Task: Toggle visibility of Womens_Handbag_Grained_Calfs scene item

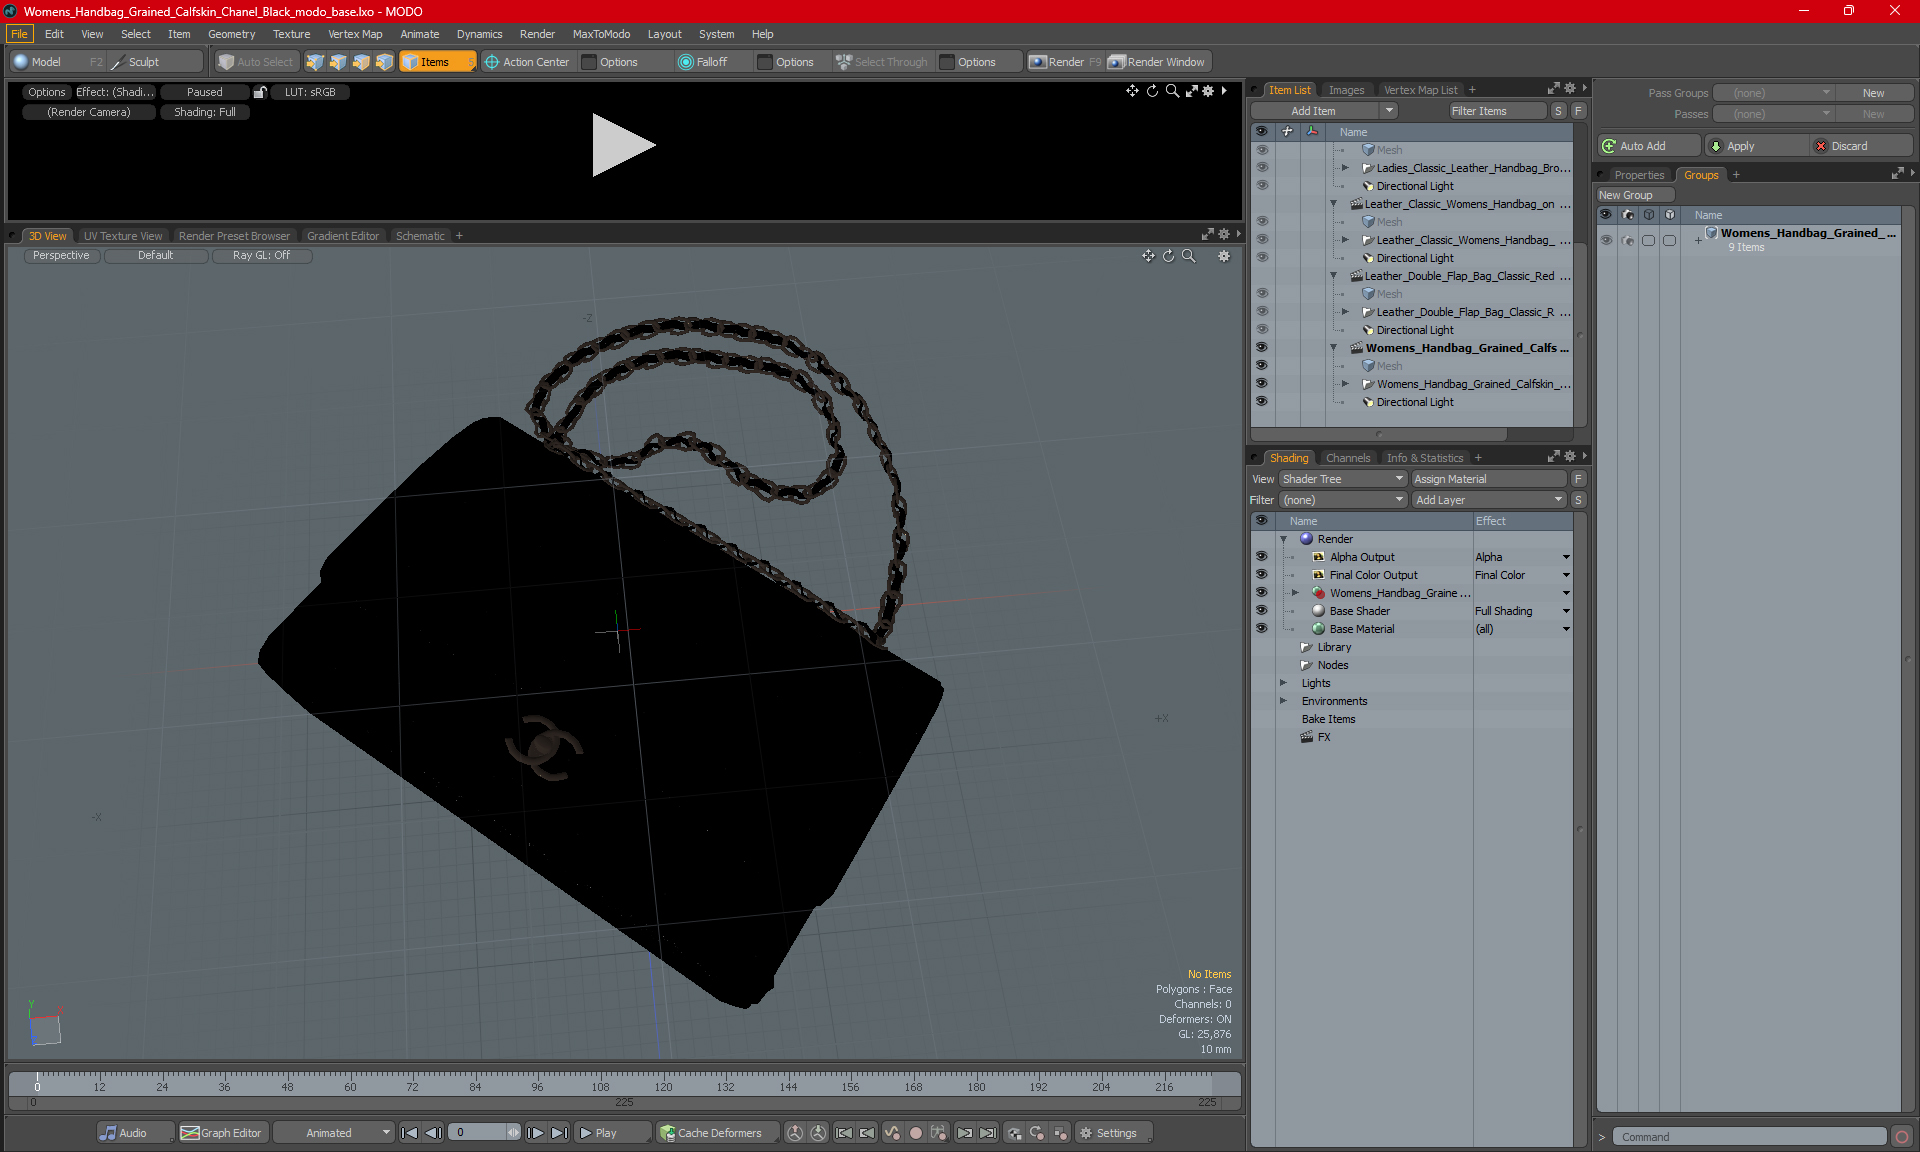Action: [1261, 348]
